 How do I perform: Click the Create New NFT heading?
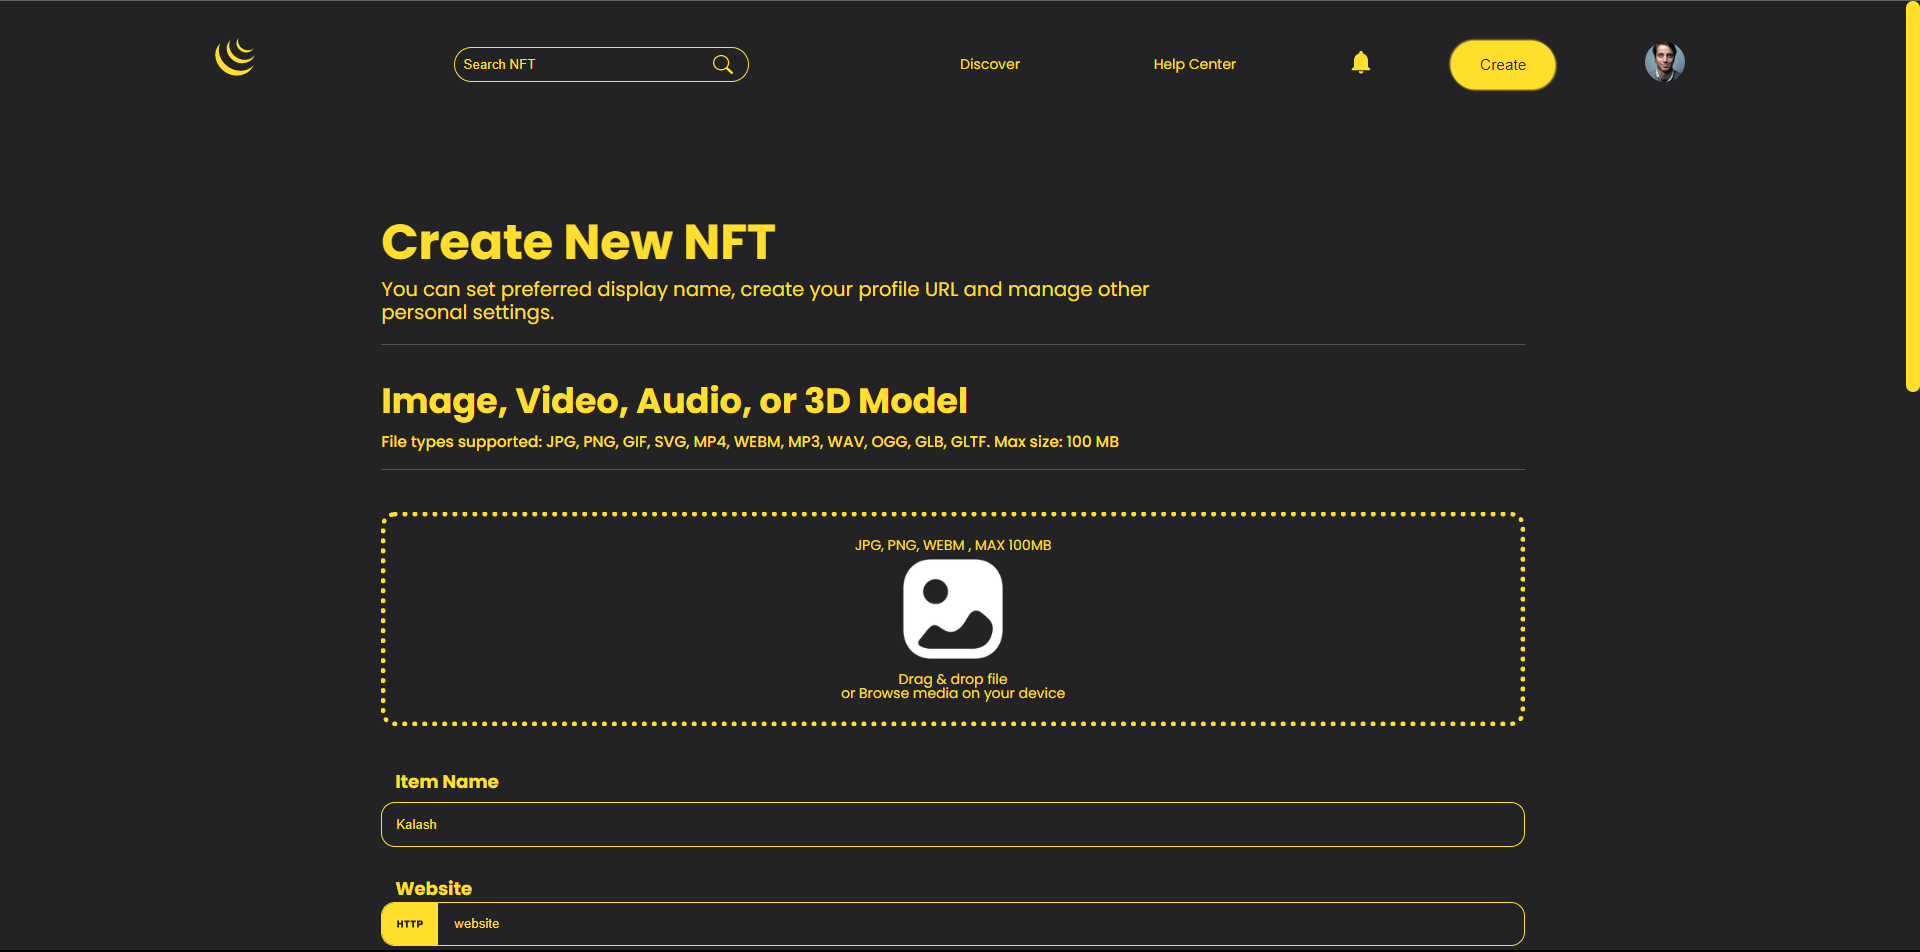578,241
